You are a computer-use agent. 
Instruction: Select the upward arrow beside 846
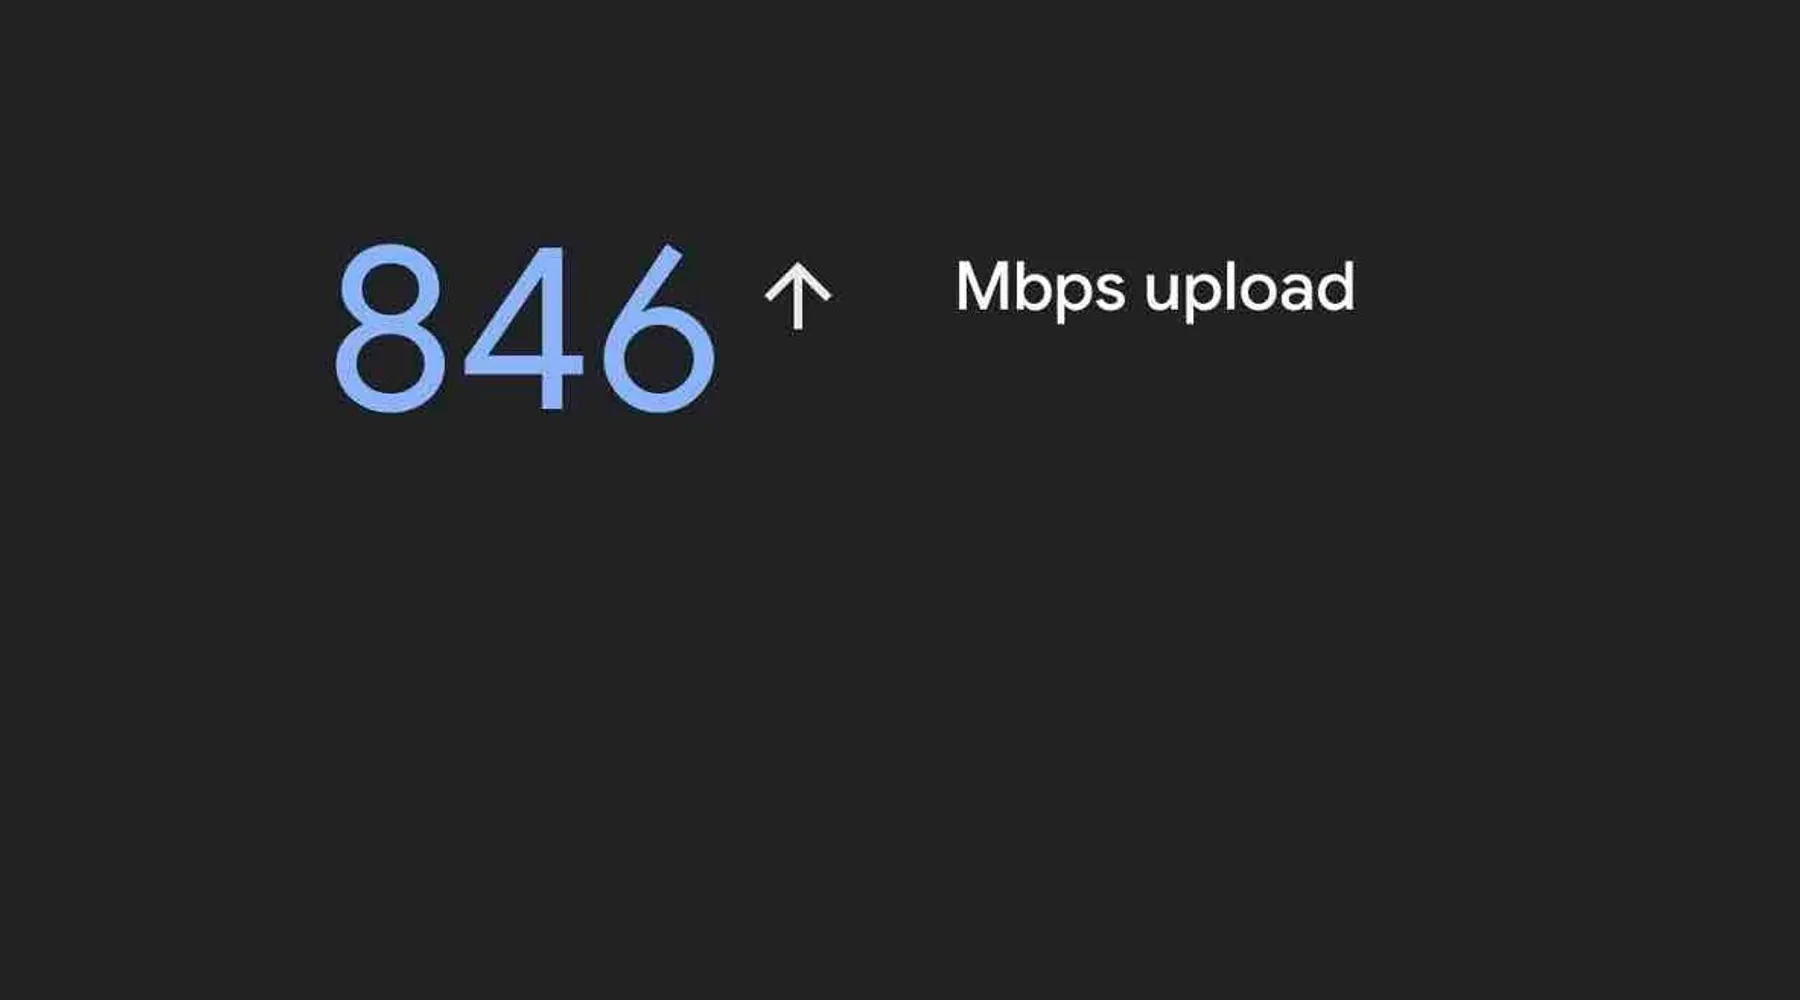798,297
